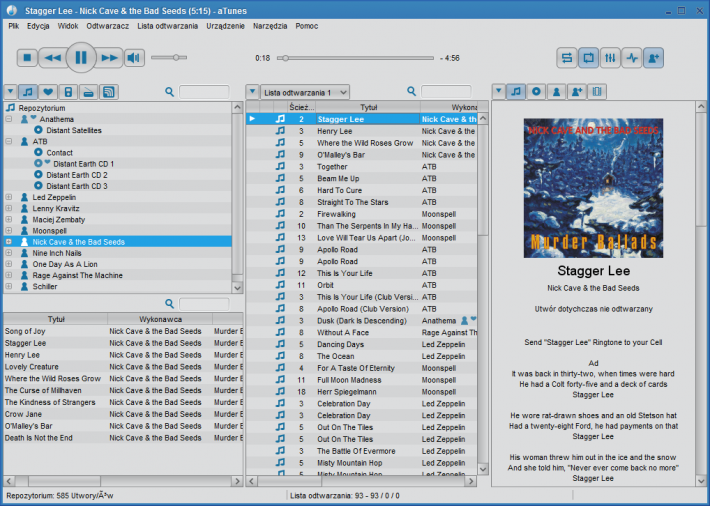Screen dimensions: 710x506
Task: Collapse the Anathema artist node
Action: [x=9, y=119]
